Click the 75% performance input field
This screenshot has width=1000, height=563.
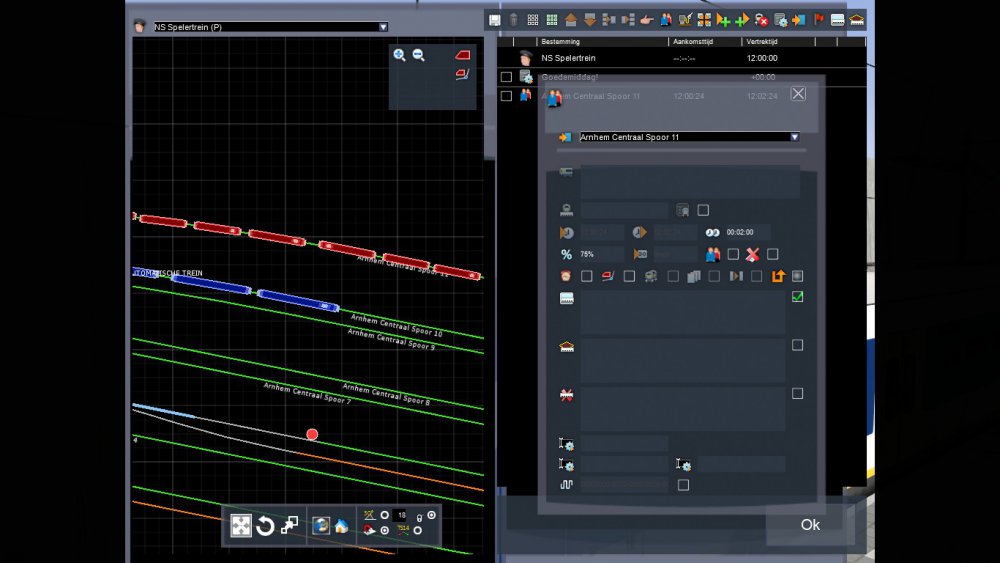pos(600,254)
